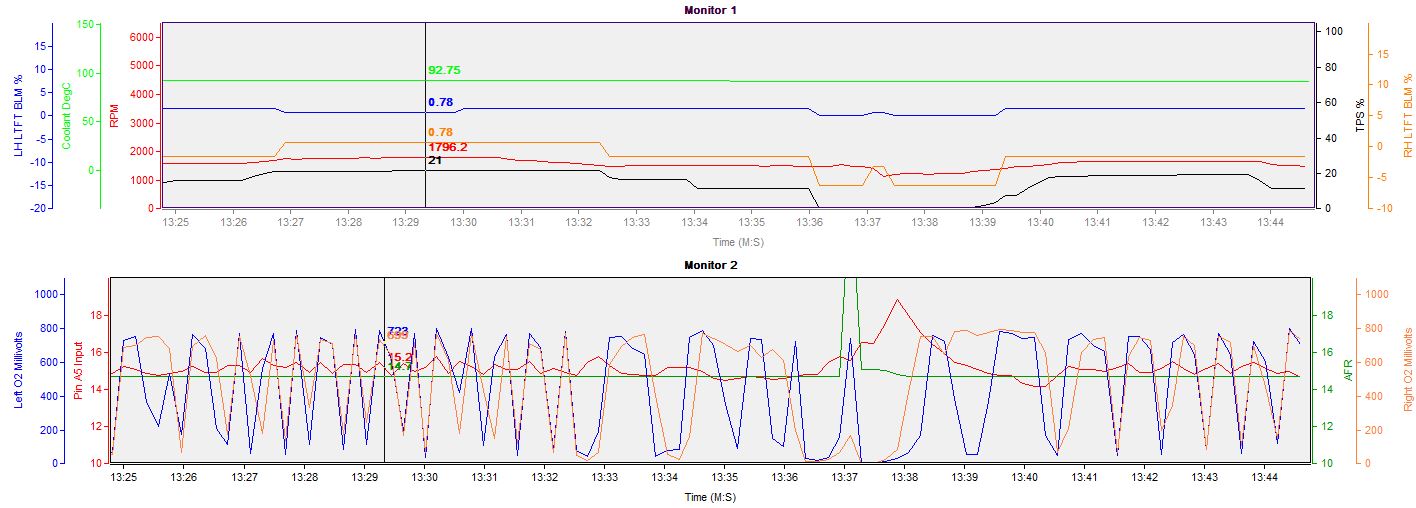Click the 13:33 time tick in Monitor 2

coord(604,477)
